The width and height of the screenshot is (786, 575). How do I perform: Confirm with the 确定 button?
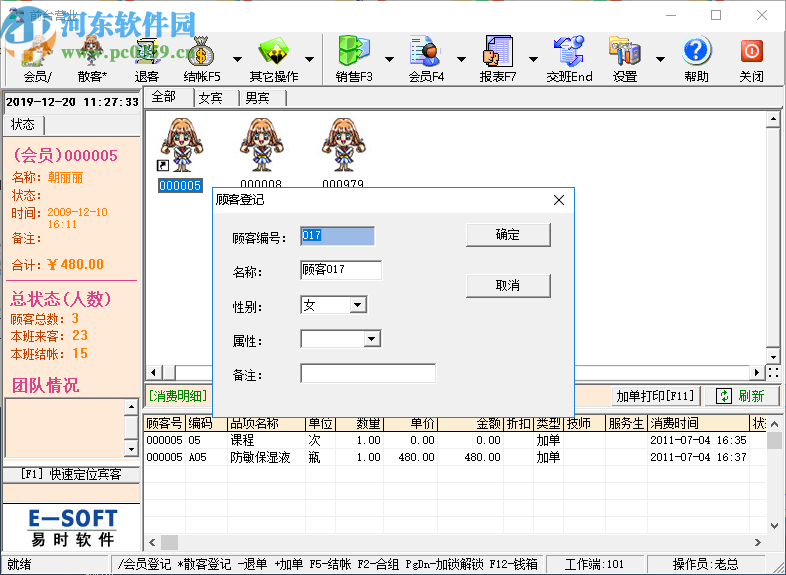(508, 235)
